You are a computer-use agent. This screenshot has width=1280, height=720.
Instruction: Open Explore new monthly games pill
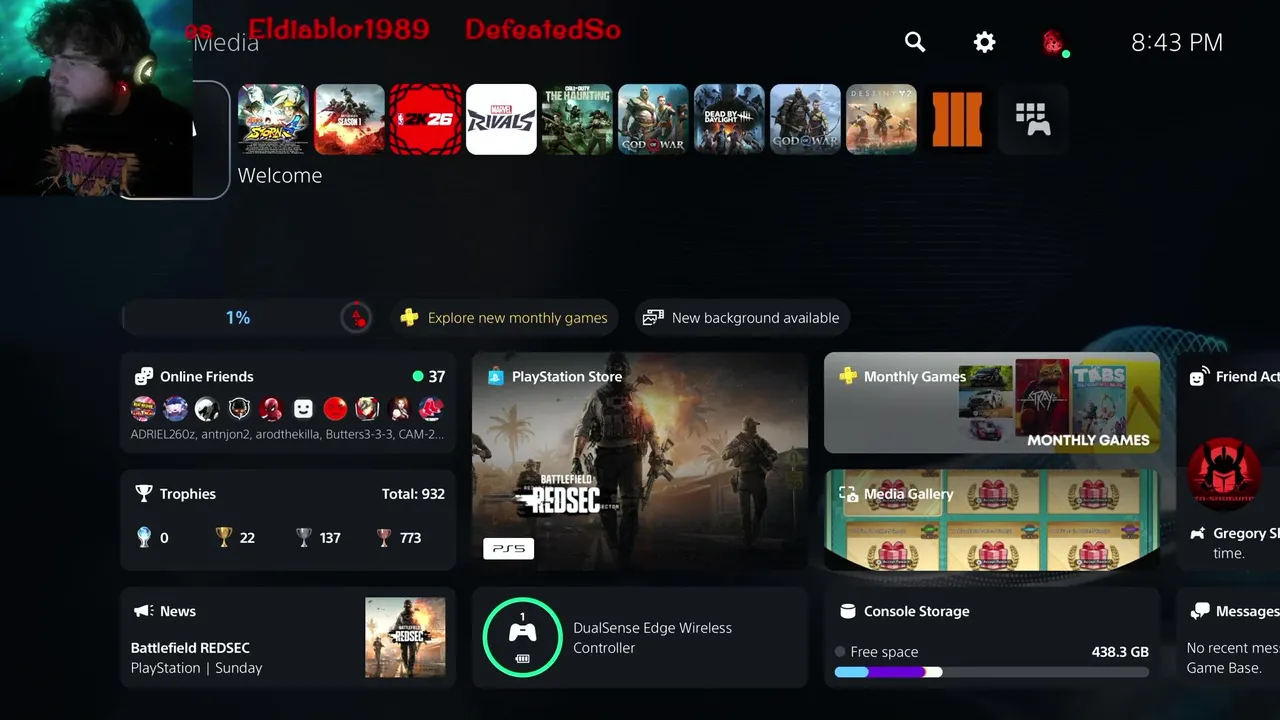[505, 318]
